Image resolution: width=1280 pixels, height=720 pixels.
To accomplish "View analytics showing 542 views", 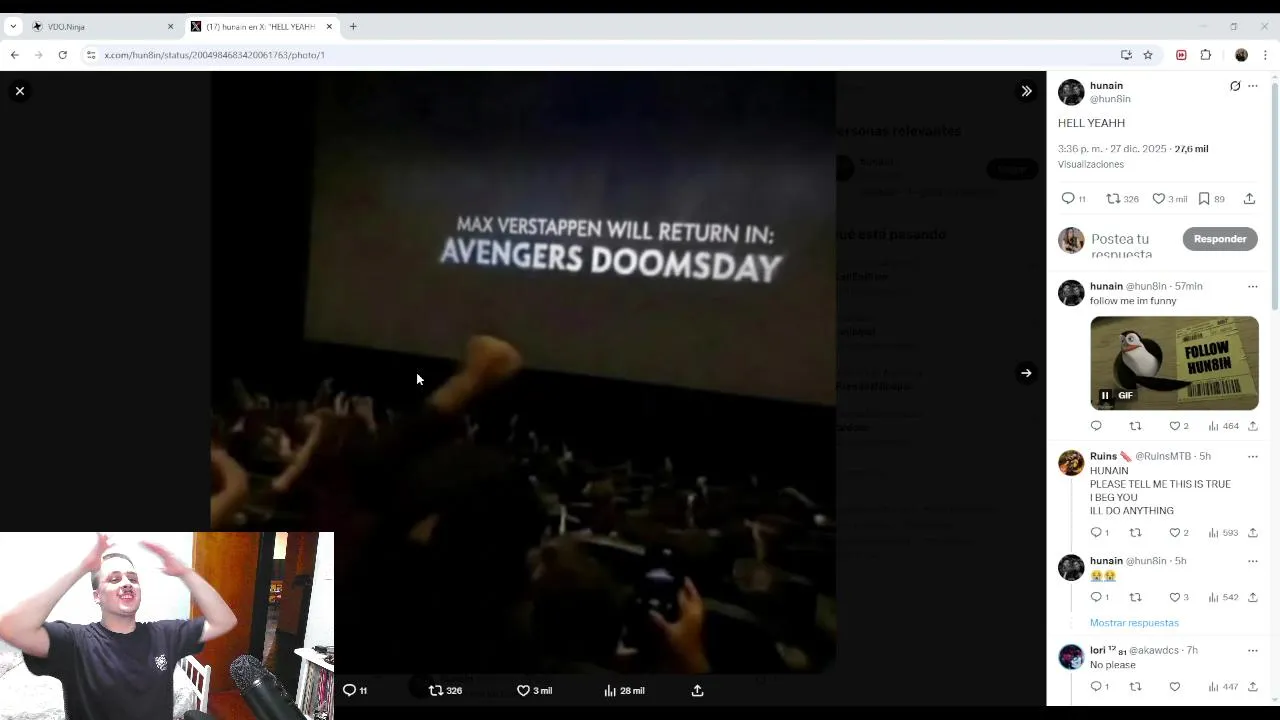I will coord(1223,597).
